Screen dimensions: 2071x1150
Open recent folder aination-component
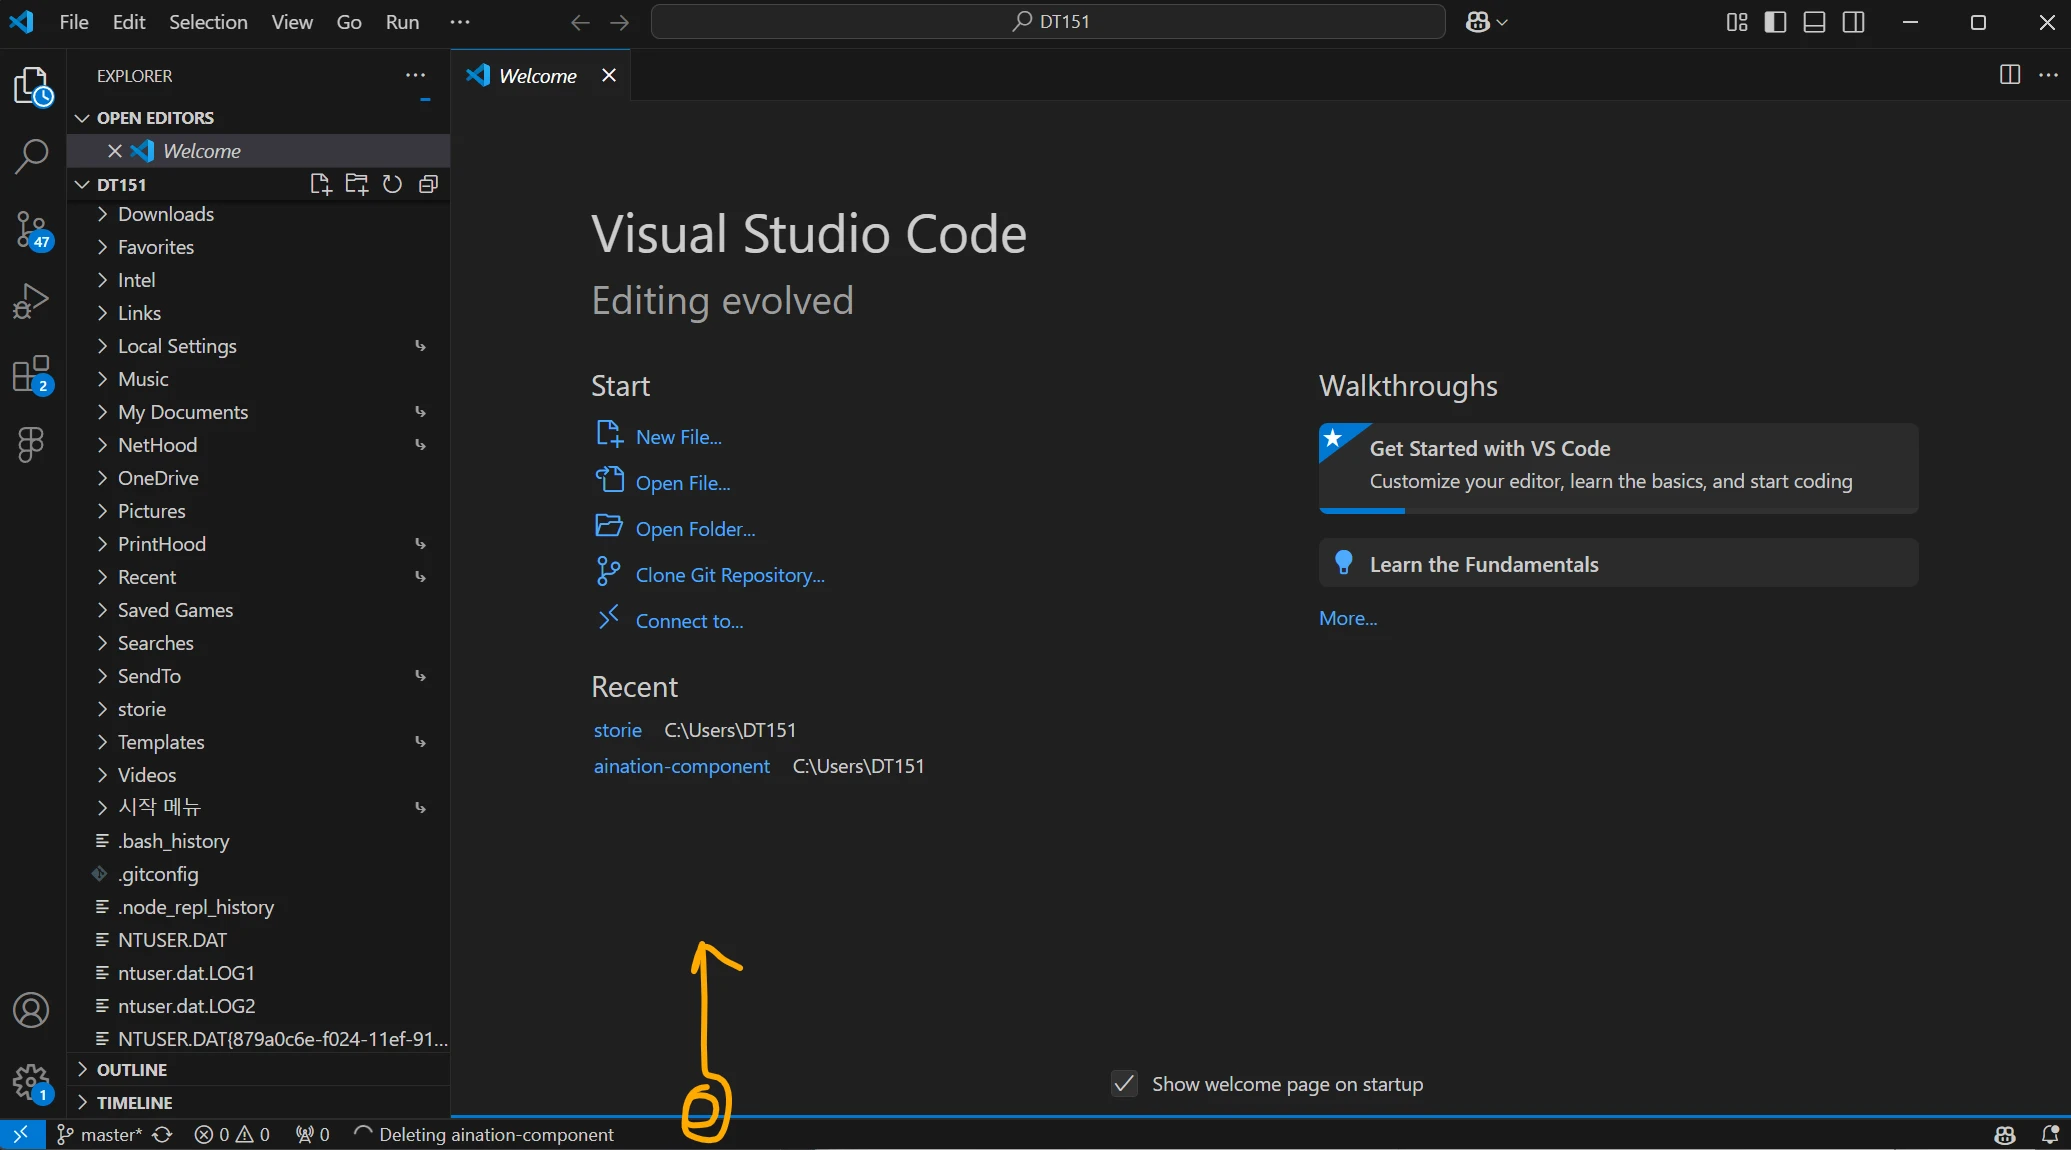pos(682,766)
